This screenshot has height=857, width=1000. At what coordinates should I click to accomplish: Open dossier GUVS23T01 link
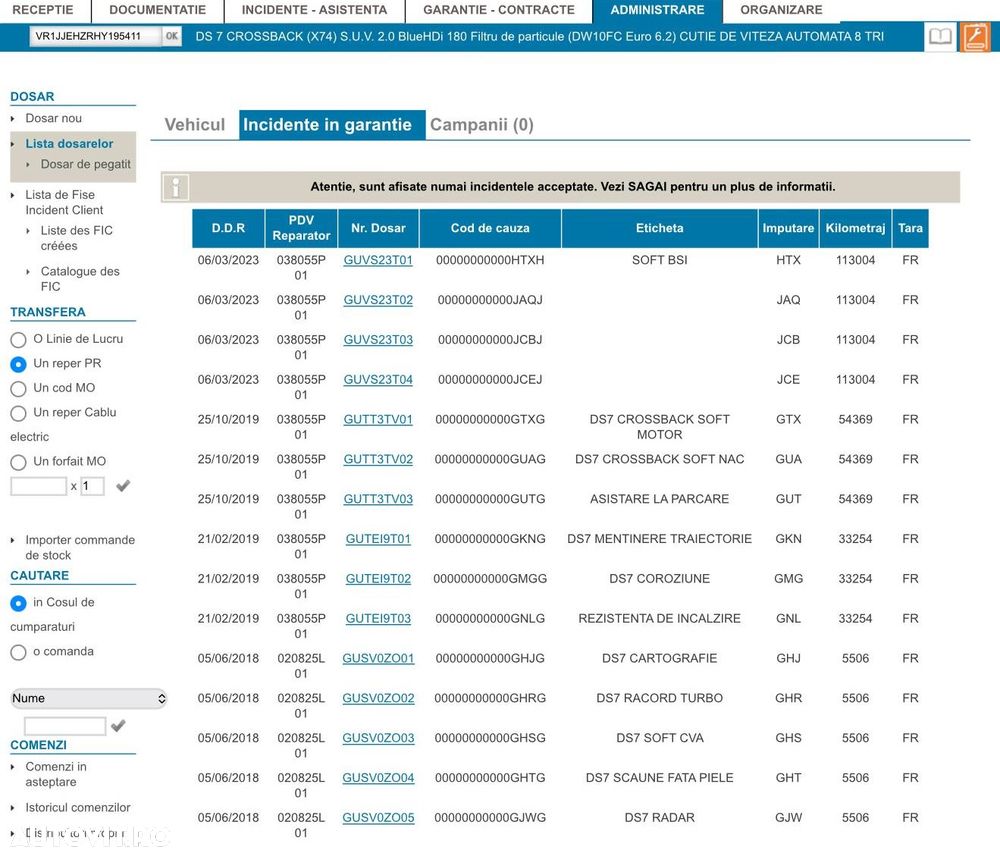(x=378, y=260)
